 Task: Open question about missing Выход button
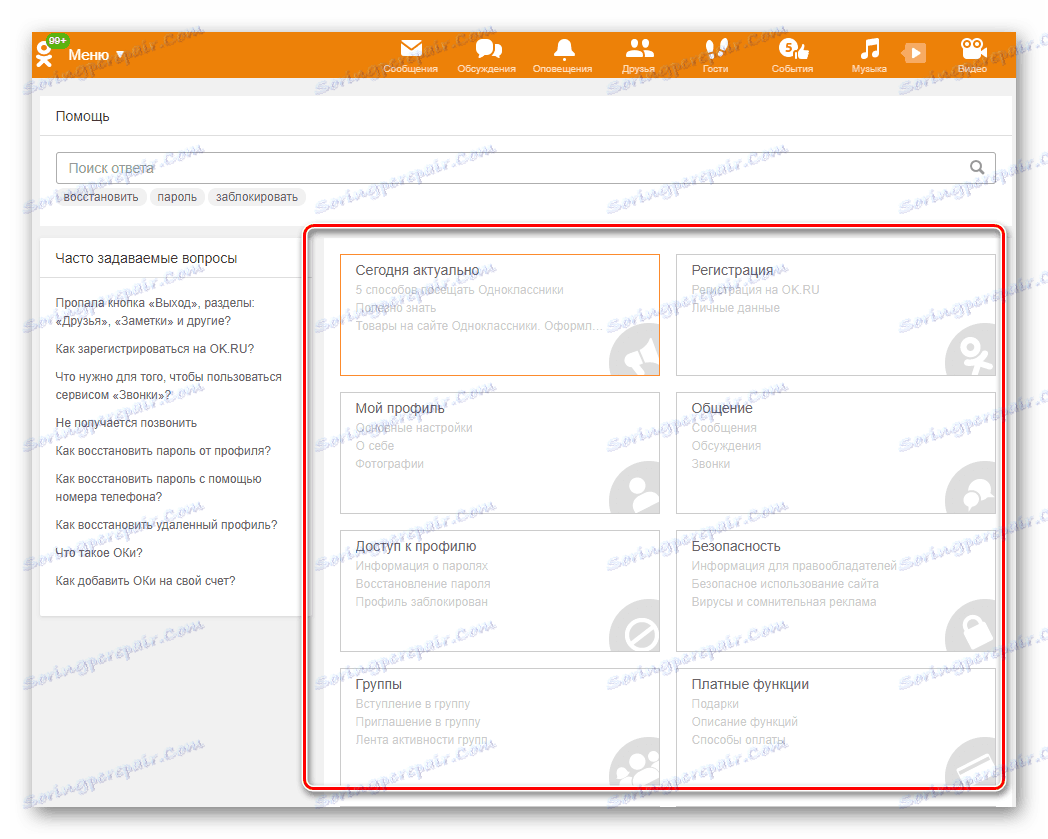pyautogui.click(x=155, y=312)
